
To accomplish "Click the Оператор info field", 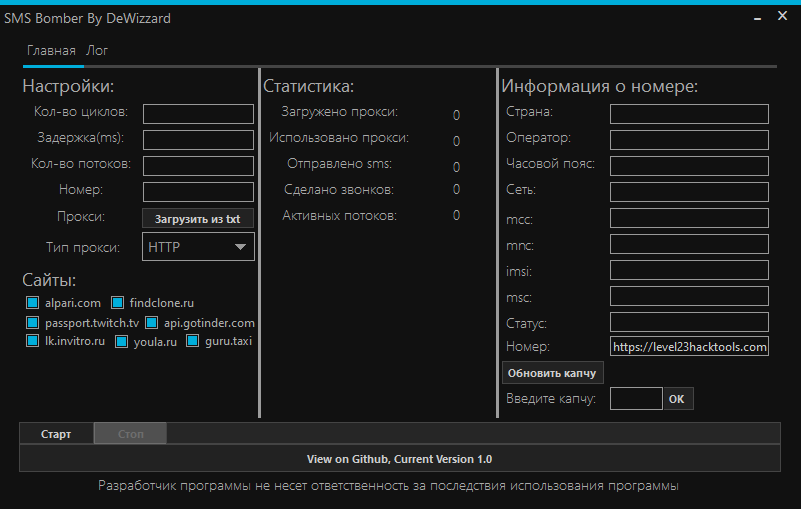I will [x=689, y=140].
